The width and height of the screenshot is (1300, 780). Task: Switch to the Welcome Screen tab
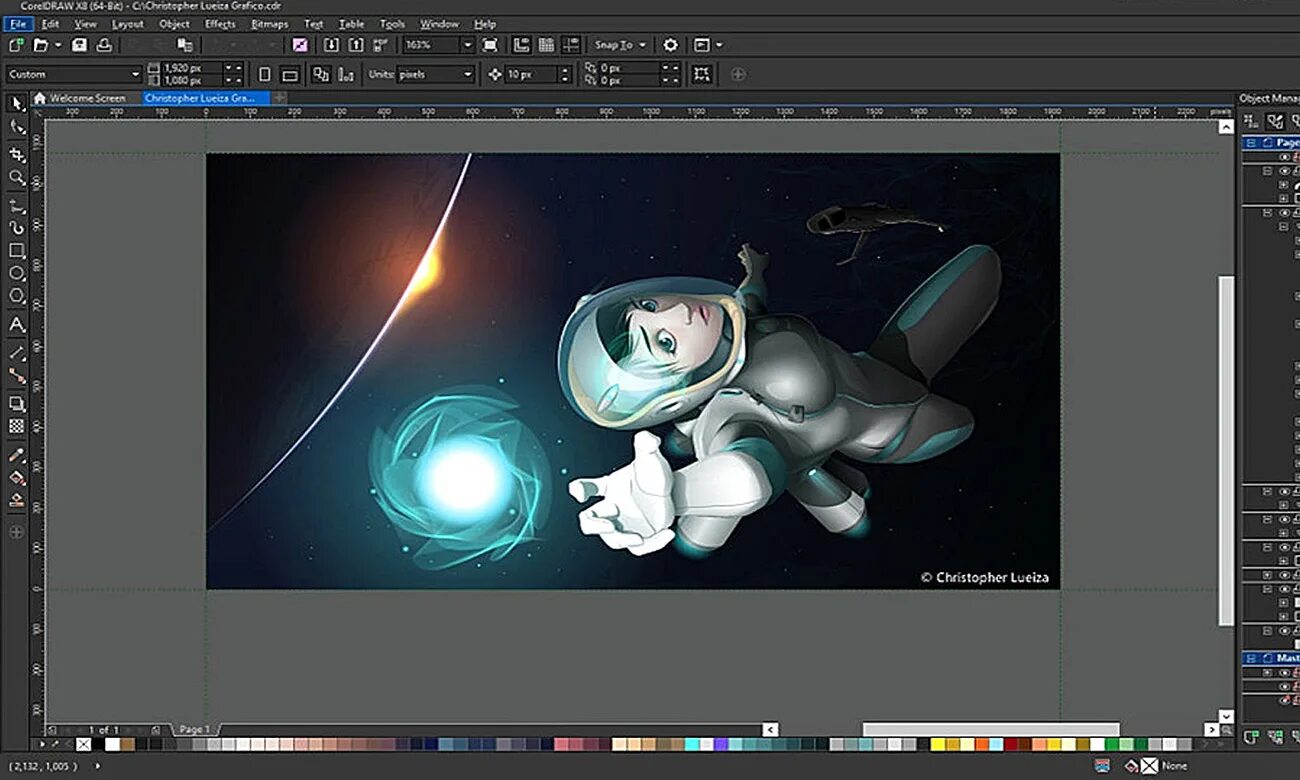tap(87, 98)
